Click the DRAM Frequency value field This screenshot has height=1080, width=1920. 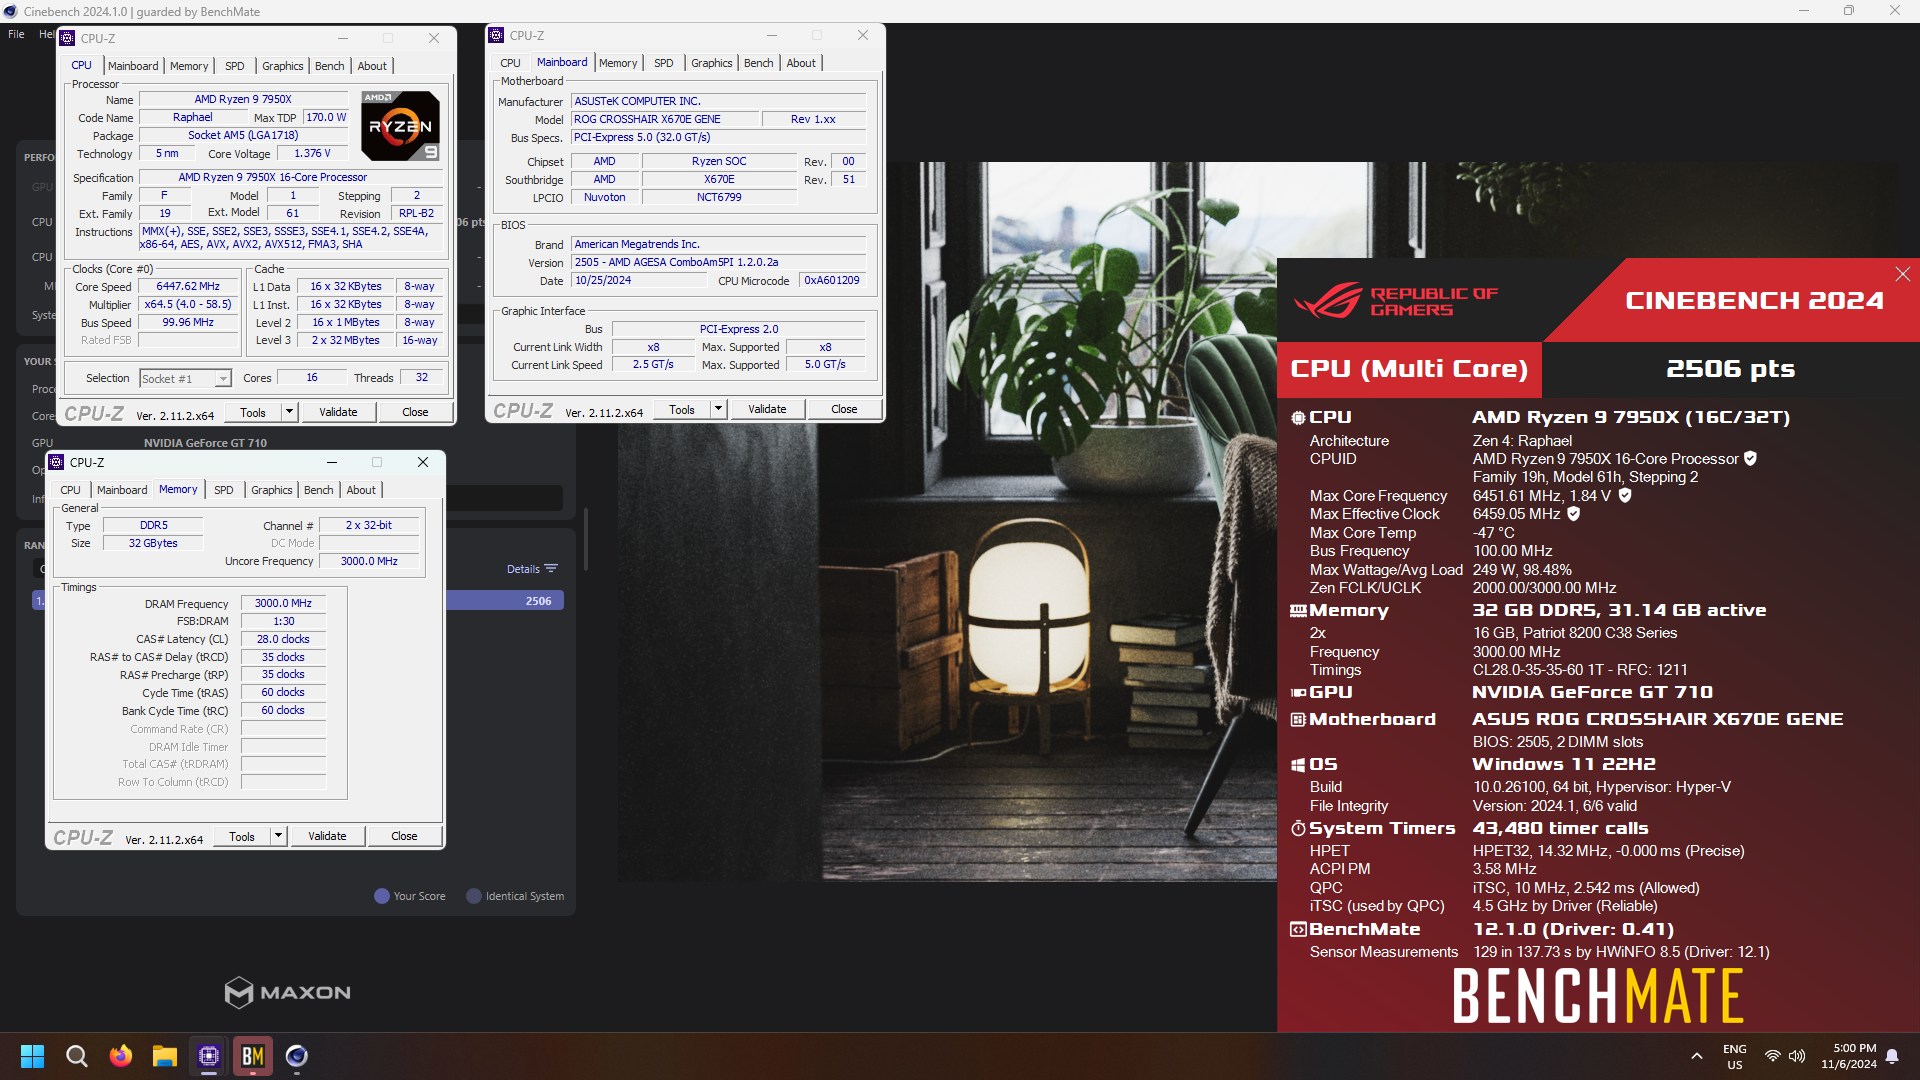283,604
